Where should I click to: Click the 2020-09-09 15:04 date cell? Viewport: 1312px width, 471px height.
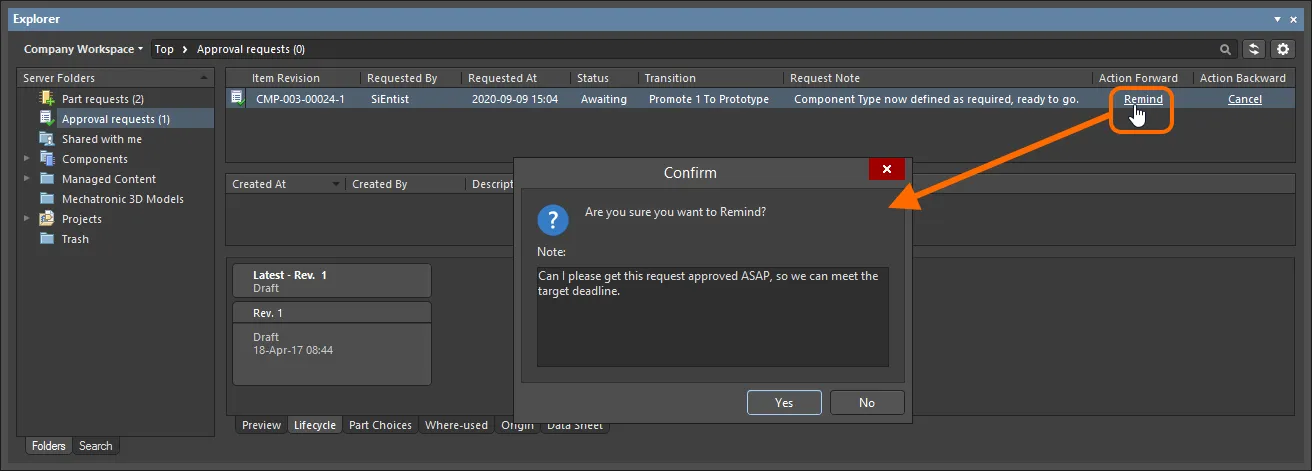(x=515, y=99)
